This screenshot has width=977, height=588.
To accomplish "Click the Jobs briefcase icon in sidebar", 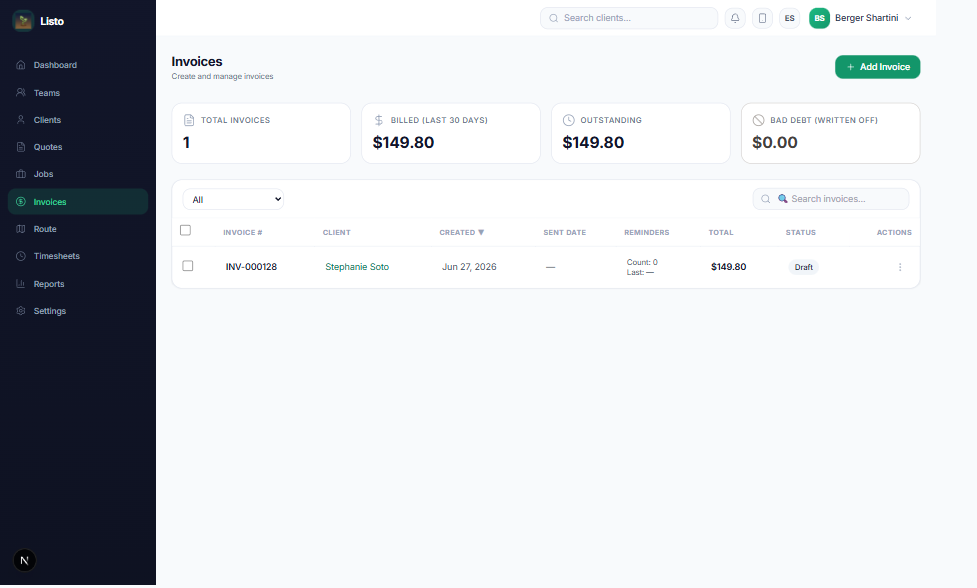I will coord(21,174).
